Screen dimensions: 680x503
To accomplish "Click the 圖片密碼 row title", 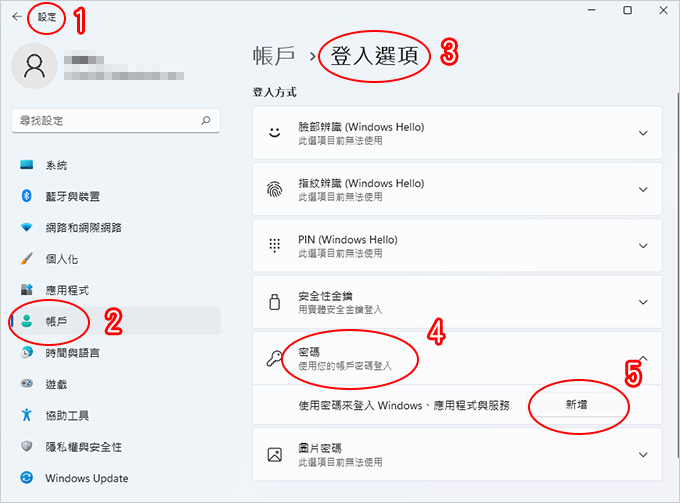I will coord(320,448).
